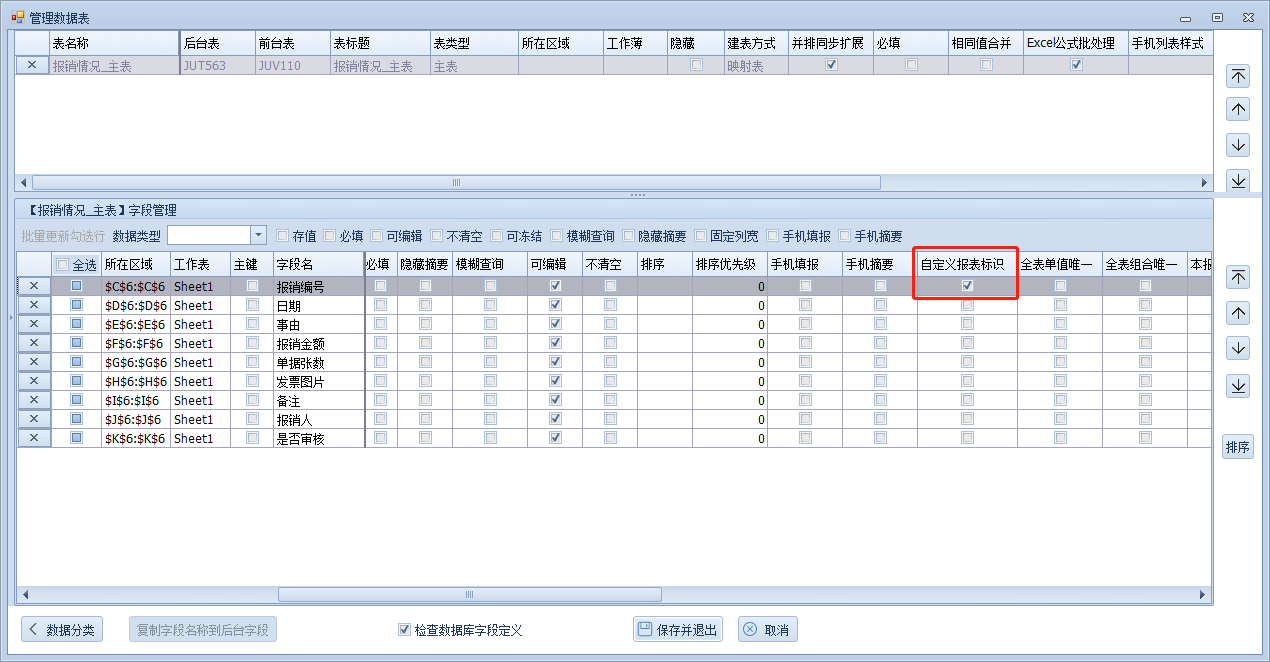Sort by 字段名 column header

(316, 264)
